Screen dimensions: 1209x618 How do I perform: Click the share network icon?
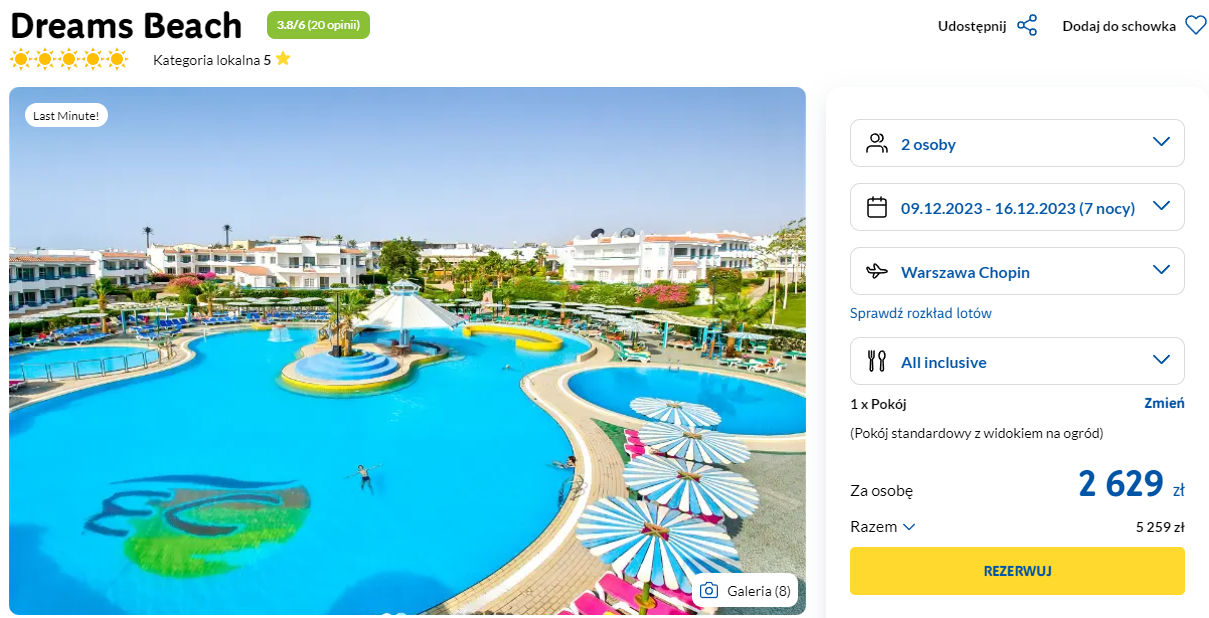(x=1027, y=26)
